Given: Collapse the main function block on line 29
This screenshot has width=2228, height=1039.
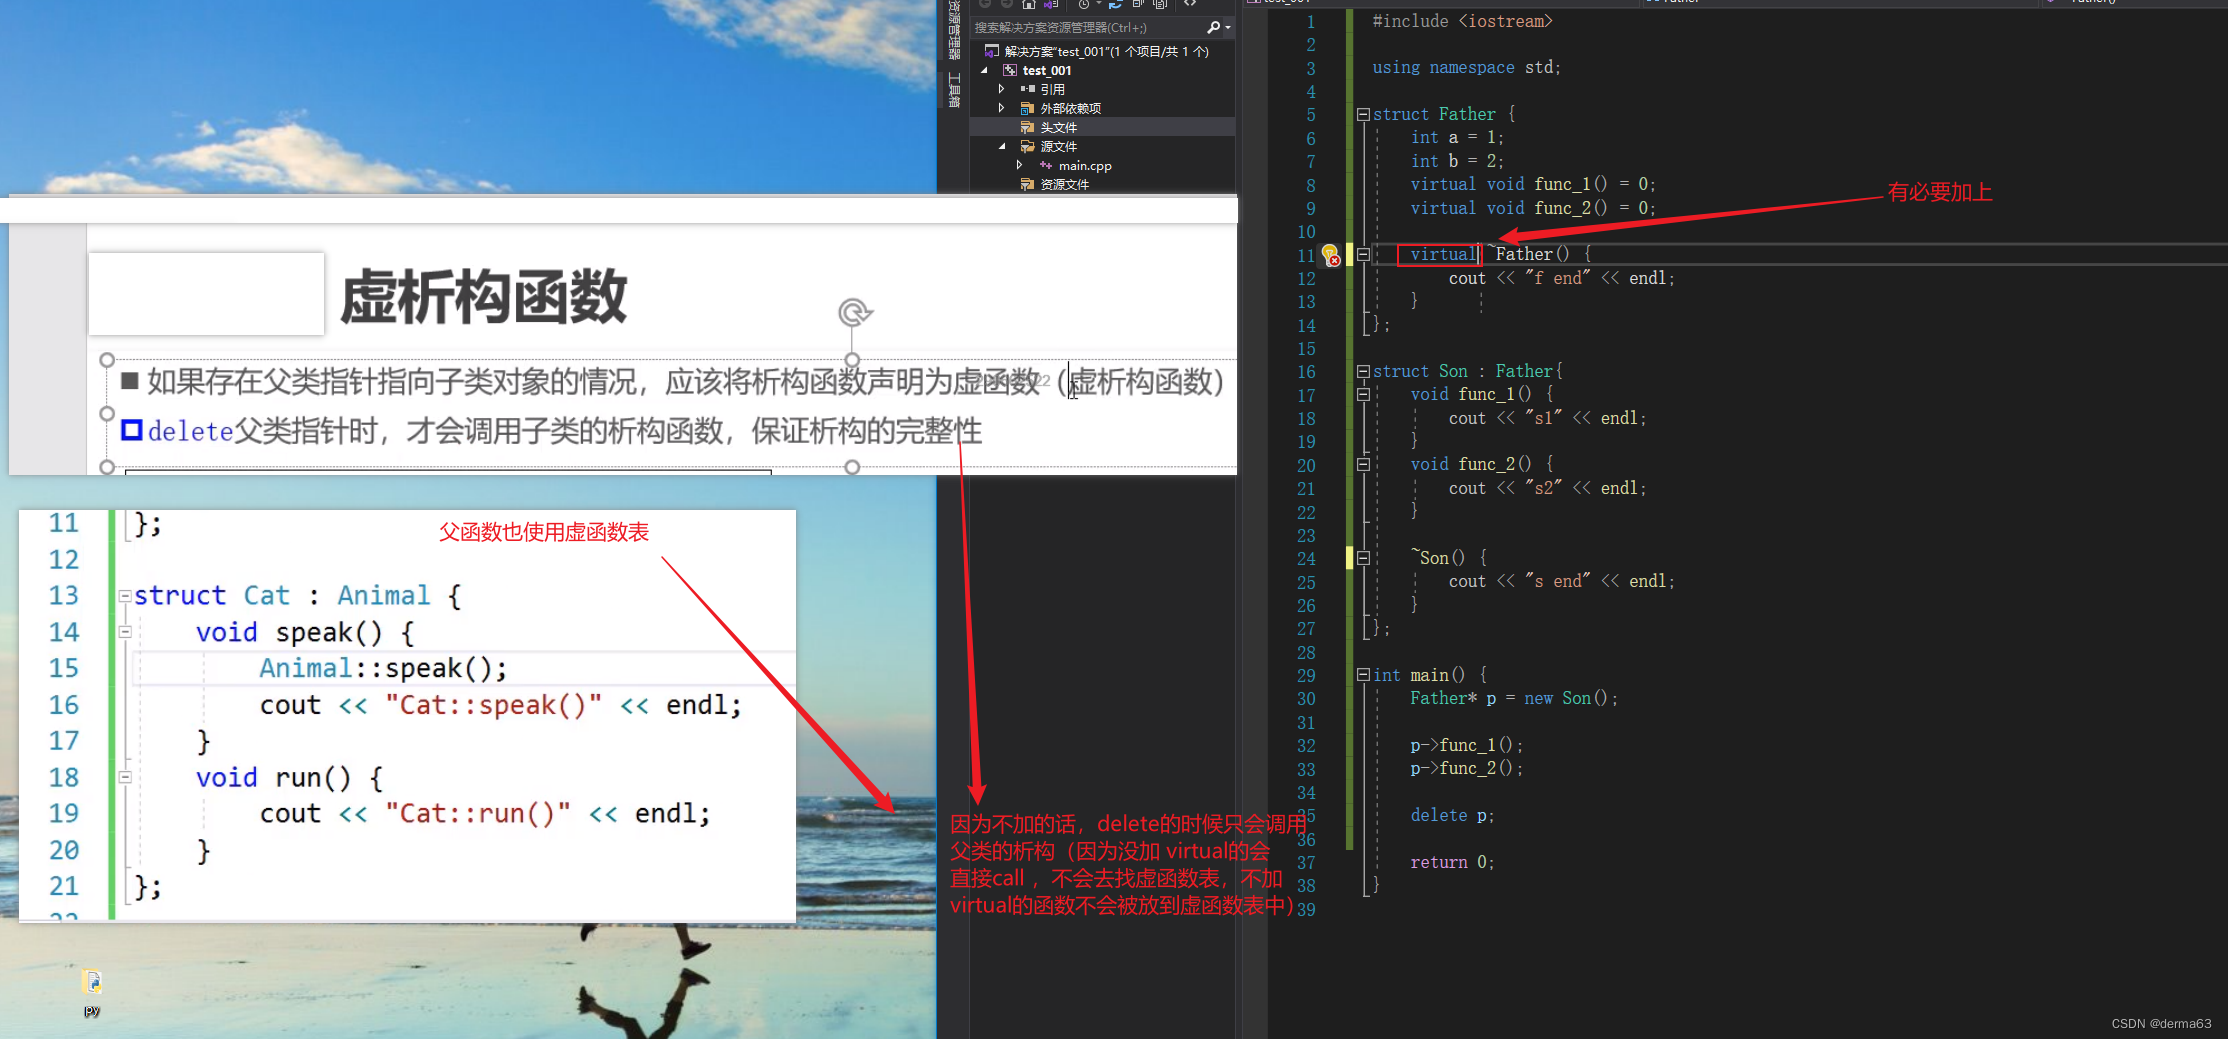Looking at the screenshot, I should (1362, 675).
